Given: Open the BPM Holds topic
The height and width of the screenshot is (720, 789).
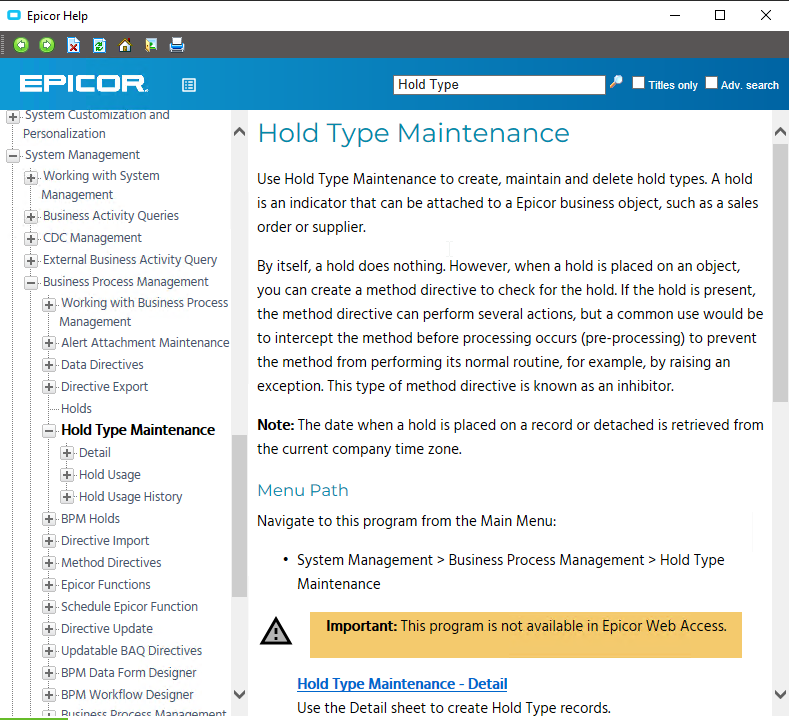Looking at the screenshot, I should tap(91, 519).
